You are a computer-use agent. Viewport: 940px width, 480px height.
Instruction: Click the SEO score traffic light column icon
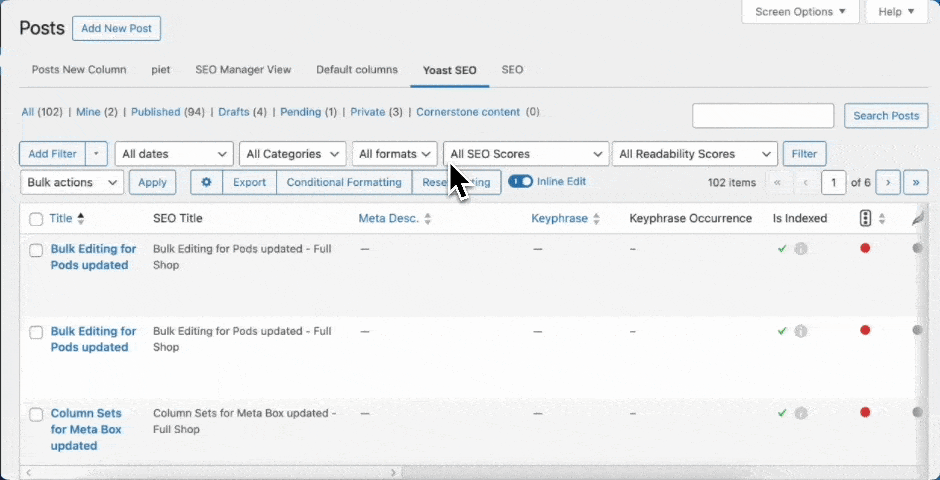click(865, 218)
